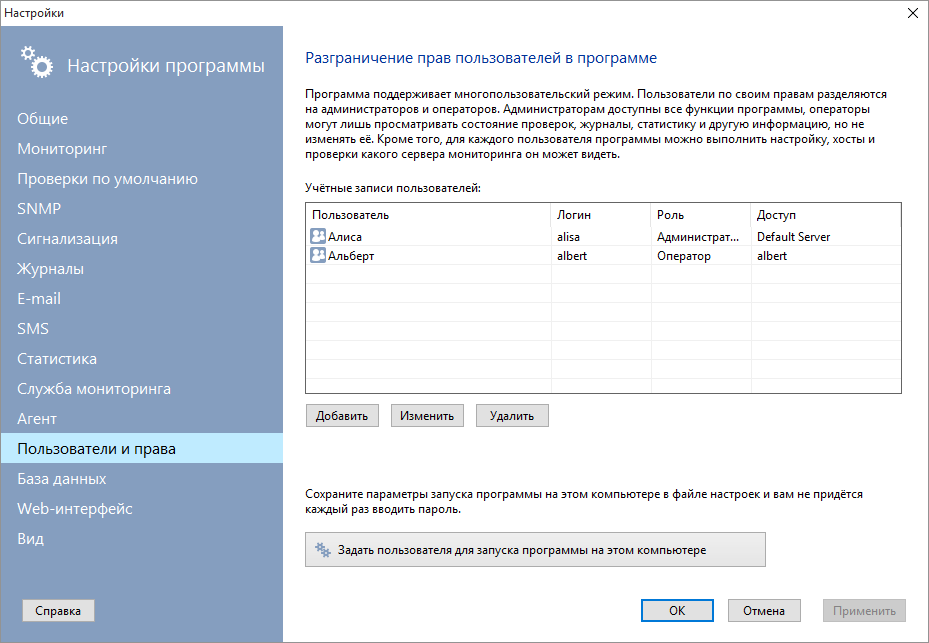Click the Изменить button
The image size is (929, 643).
427,415
